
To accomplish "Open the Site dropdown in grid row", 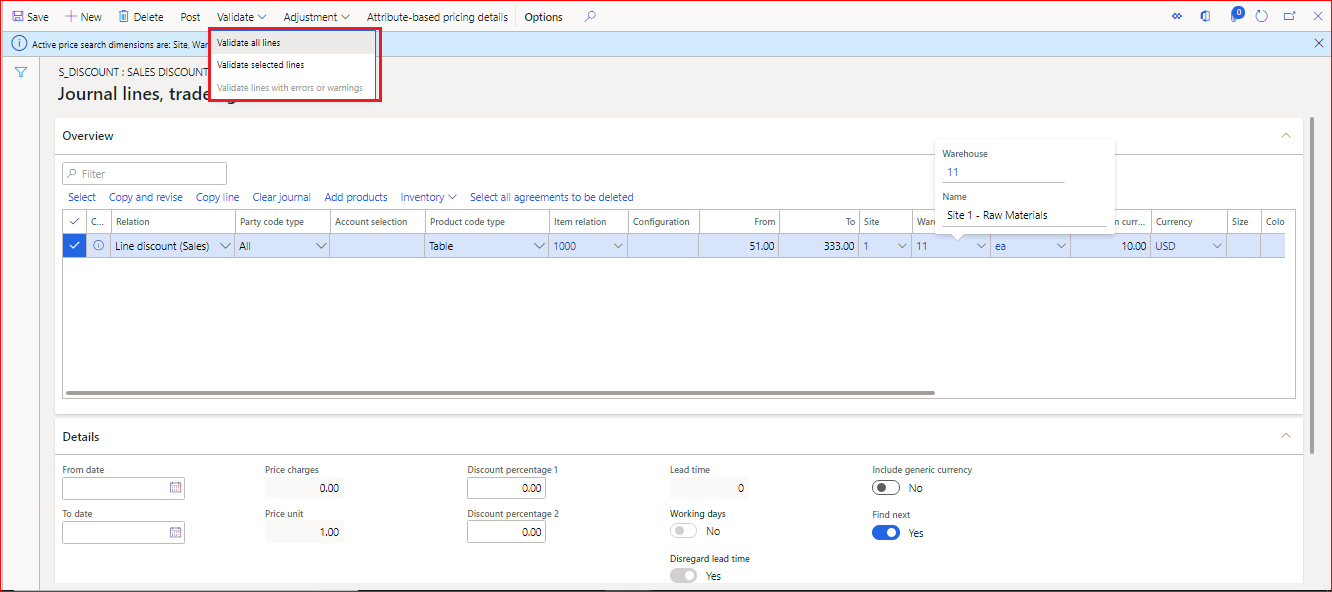I will tap(901, 246).
